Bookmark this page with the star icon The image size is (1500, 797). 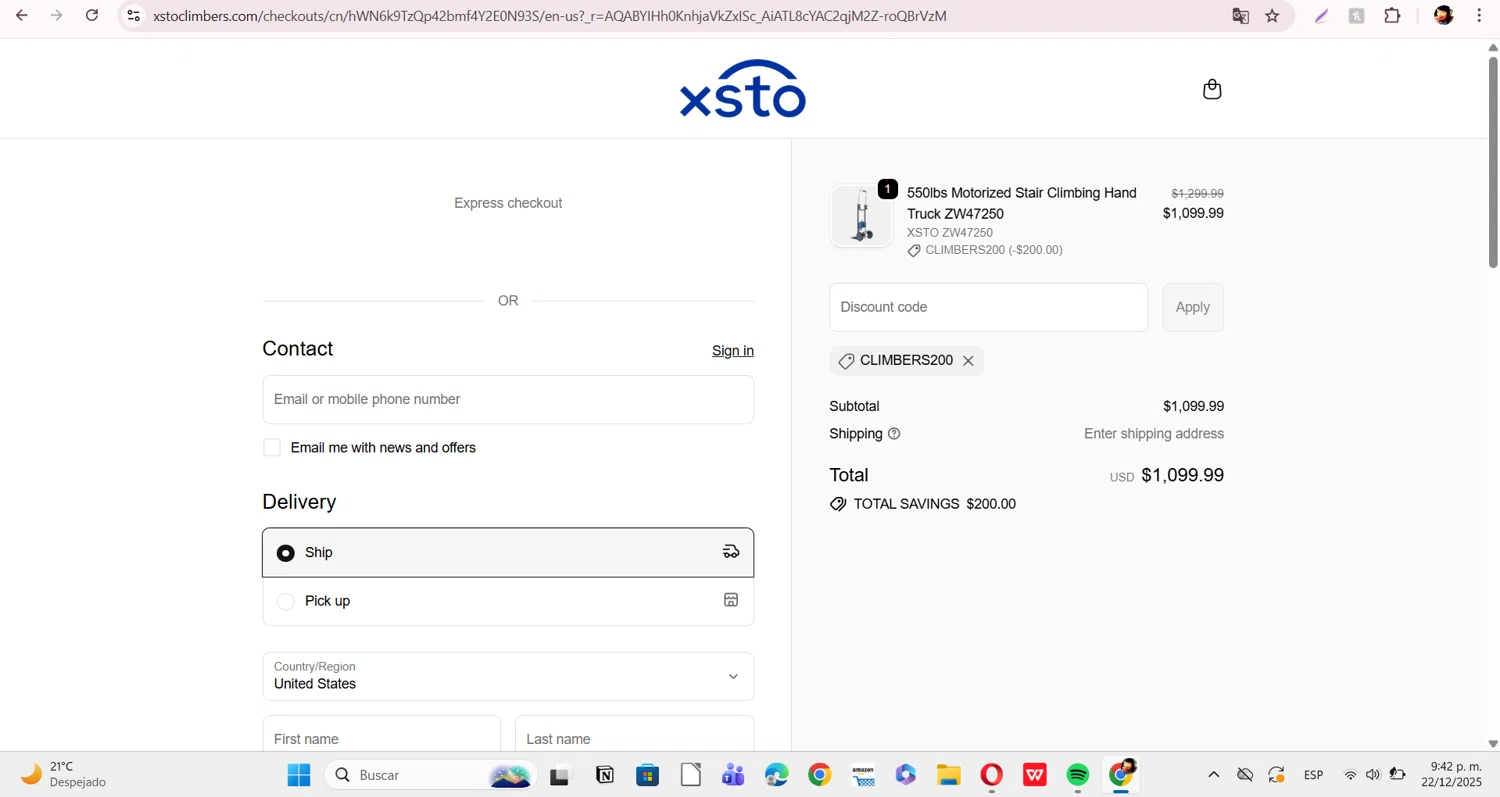click(1272, 16)
